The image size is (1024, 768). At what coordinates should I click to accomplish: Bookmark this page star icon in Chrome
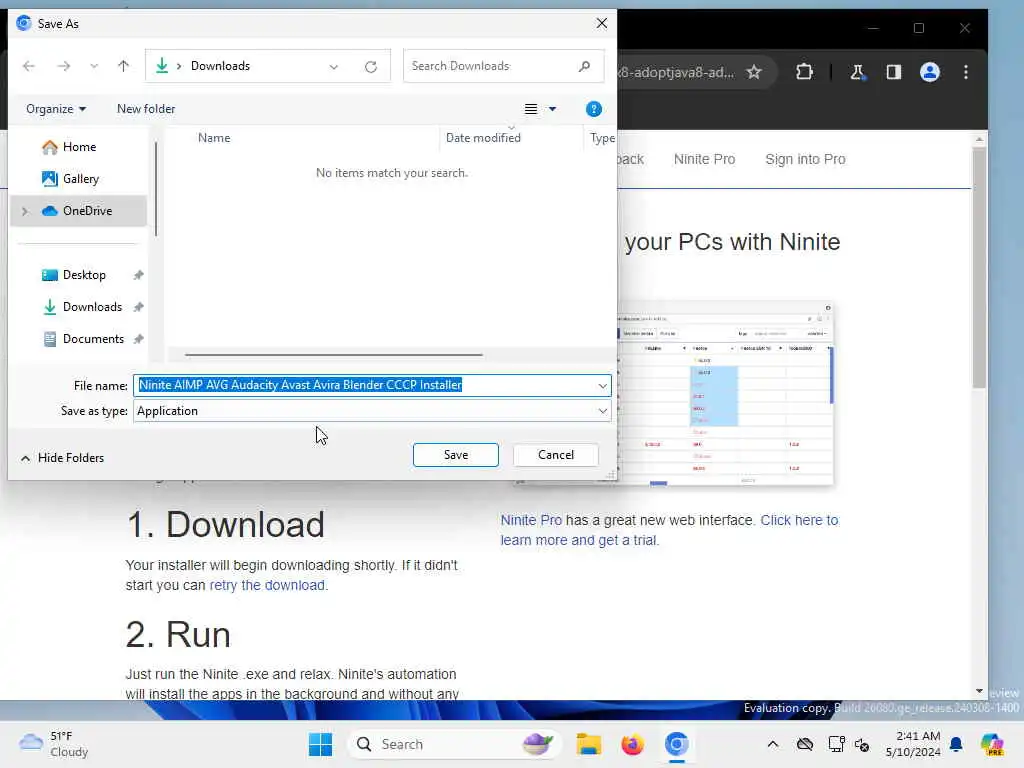click(x=754, y=72)
